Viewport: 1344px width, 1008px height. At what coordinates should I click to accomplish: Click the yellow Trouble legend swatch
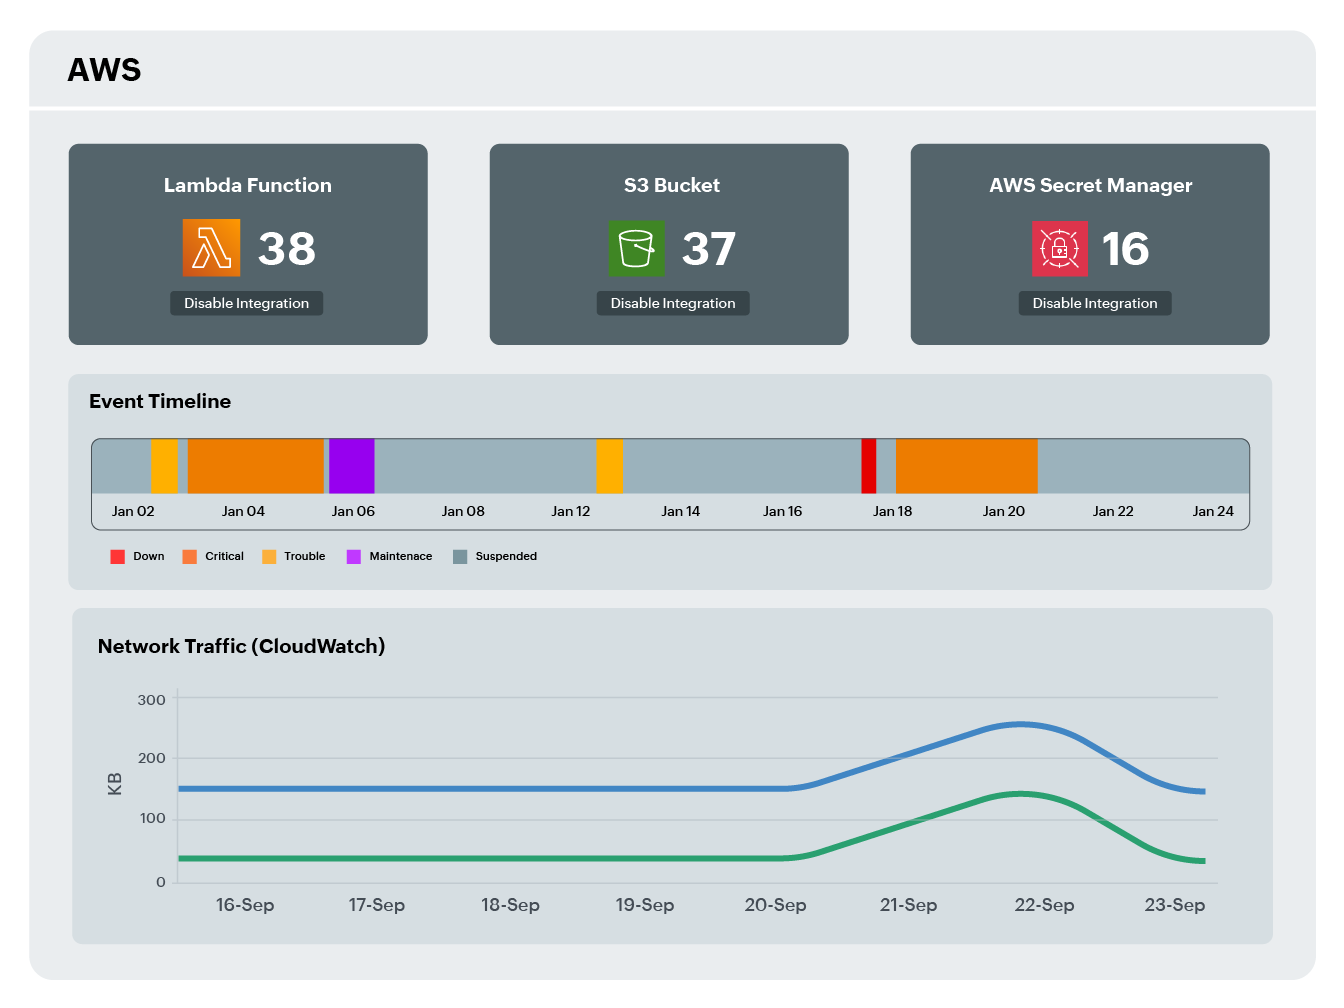(269, 556)
